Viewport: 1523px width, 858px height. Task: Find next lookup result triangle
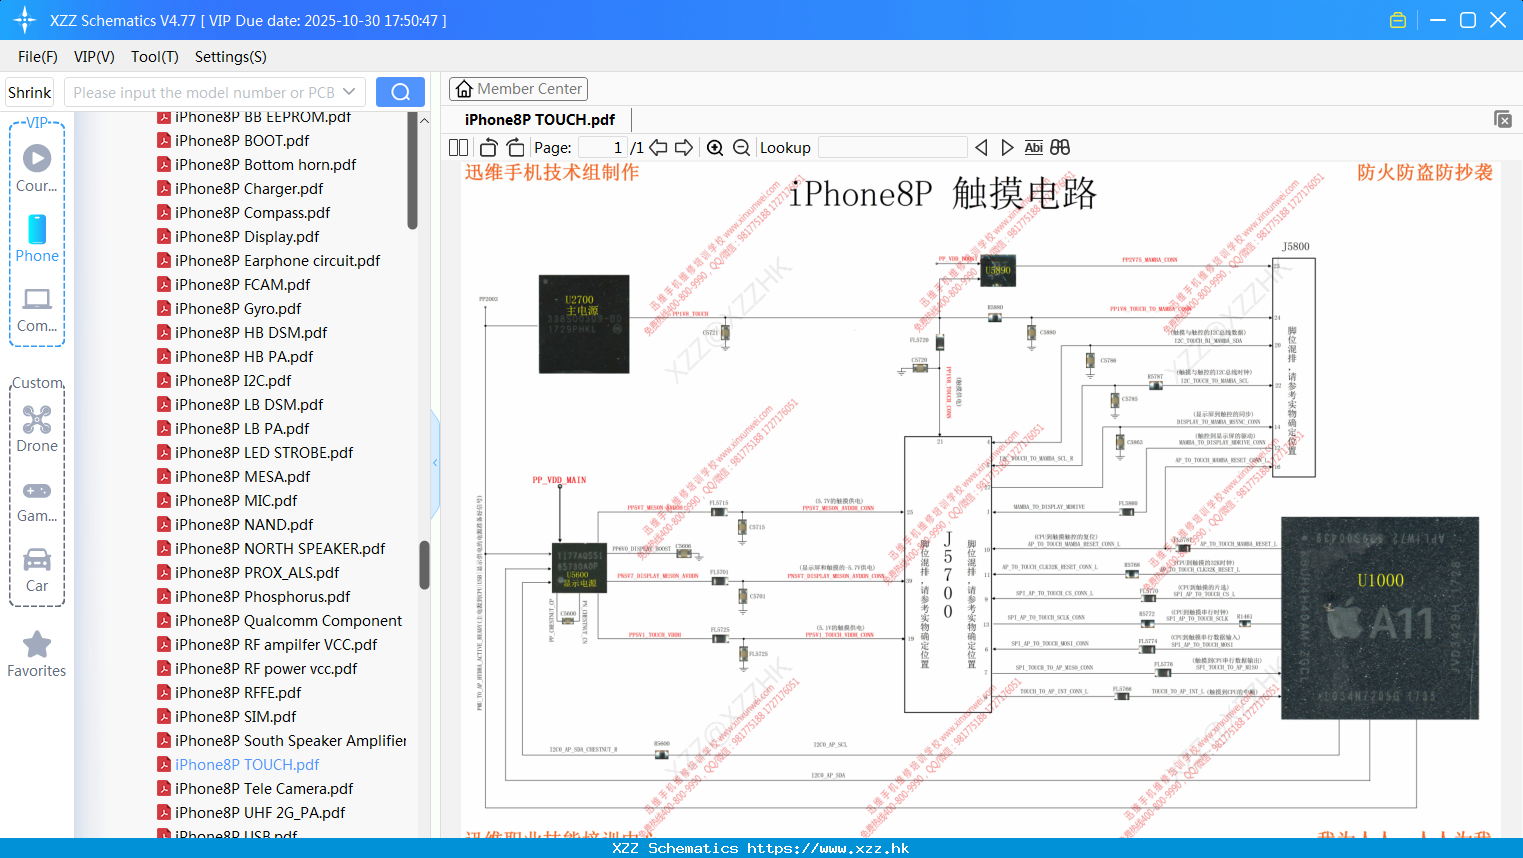pos(1007,147)
